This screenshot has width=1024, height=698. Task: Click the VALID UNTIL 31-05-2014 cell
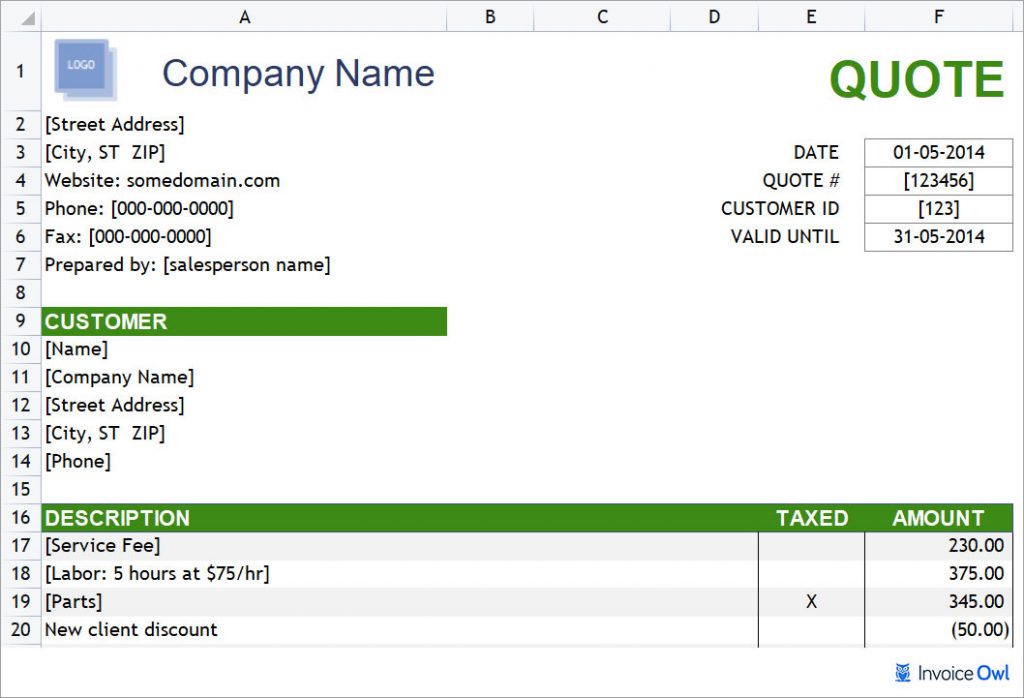click(938, 236)
